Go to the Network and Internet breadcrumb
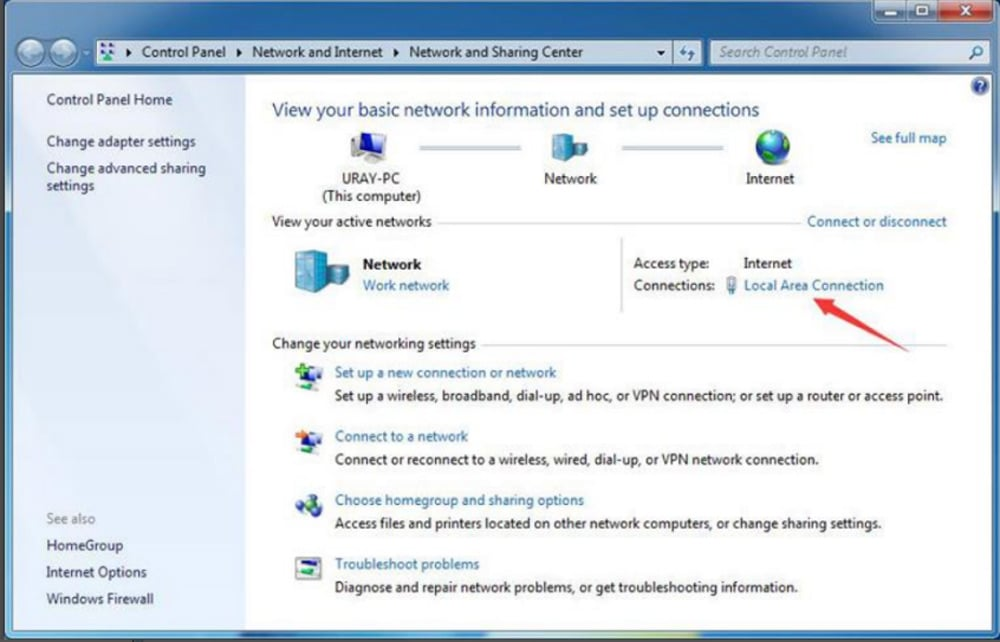1000x642 pixels. (x=317, y=52)
